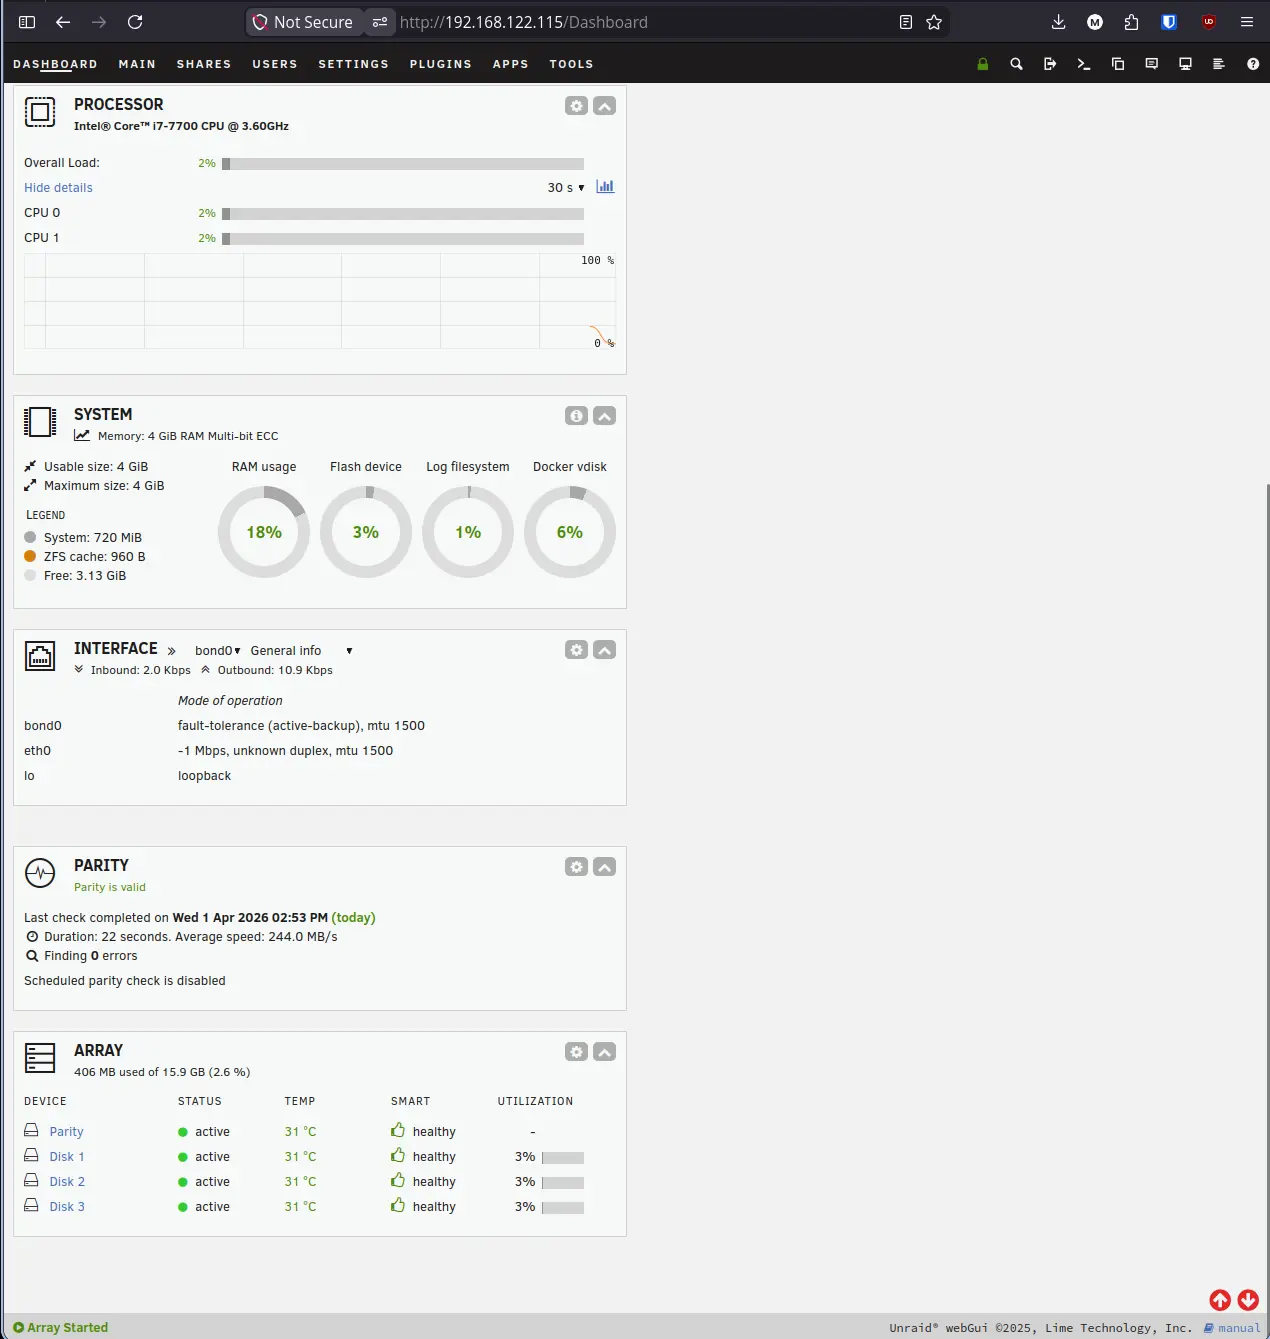The width and height of the screenshot is (1270, 1339).
Task: Open browser sidebar toggle icon
Action: (x=27, y=22)
